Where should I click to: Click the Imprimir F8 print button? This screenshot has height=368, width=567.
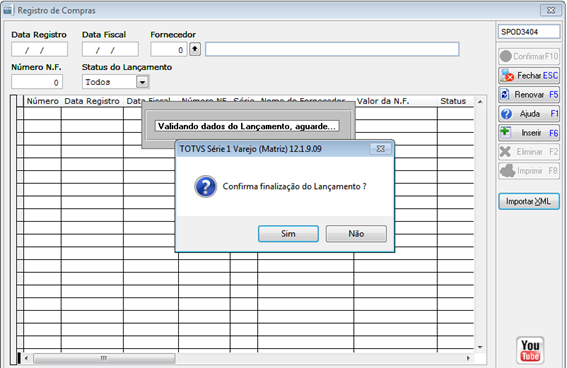[529, 171]
